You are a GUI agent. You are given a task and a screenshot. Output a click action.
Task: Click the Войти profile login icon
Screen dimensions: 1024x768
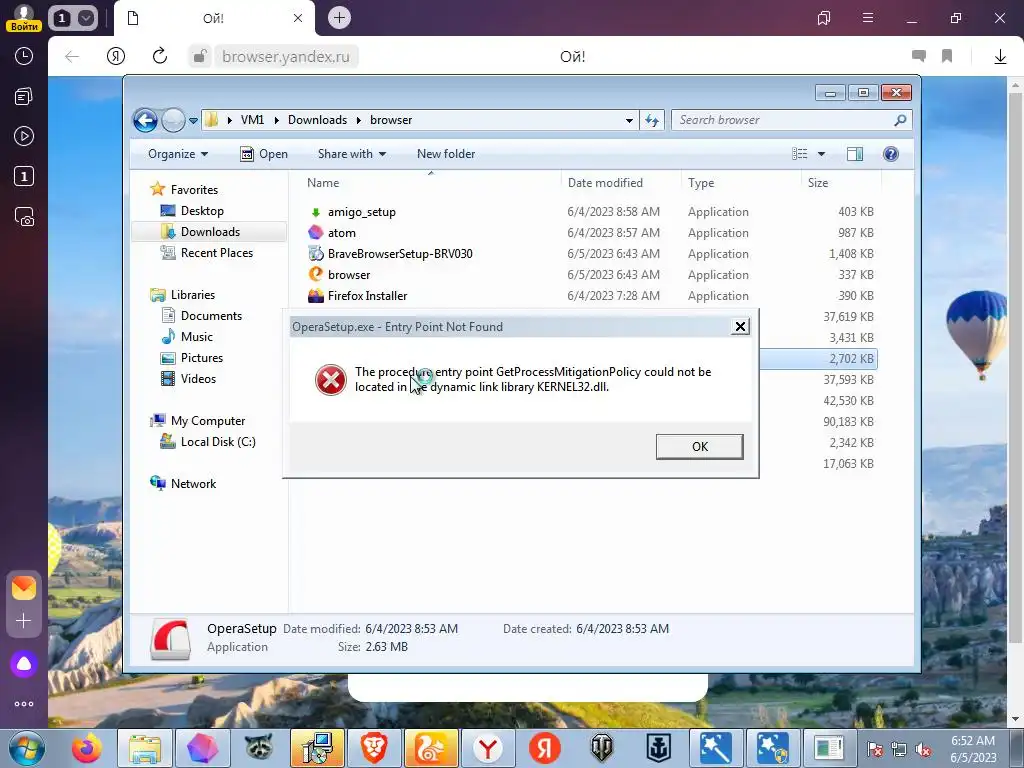(24, 18)
